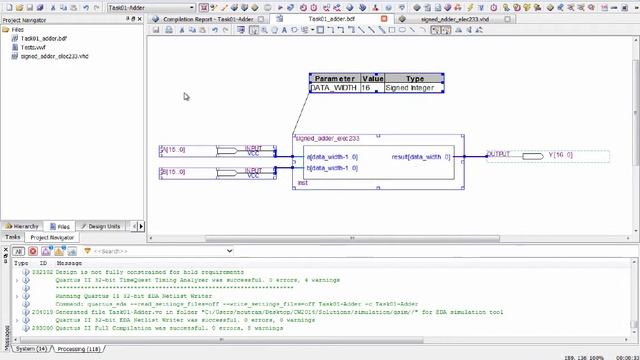
Task: Select the Block Tool square icon
Action: 320,30
